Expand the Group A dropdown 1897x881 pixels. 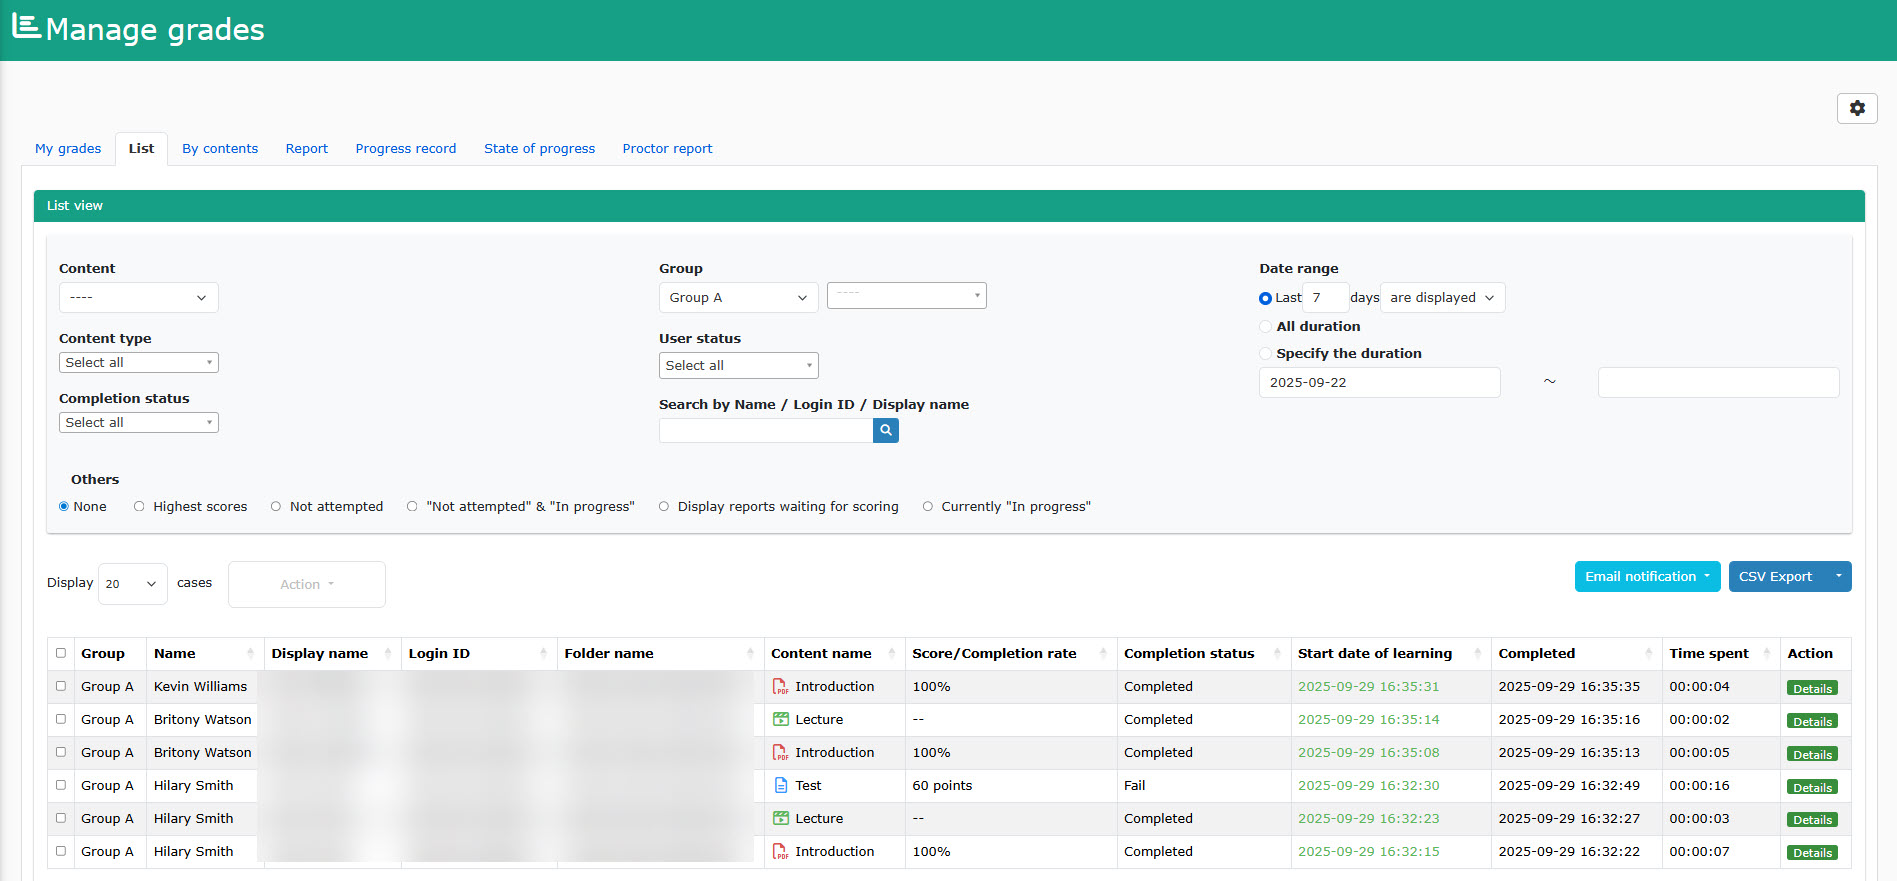coord(738,298)
